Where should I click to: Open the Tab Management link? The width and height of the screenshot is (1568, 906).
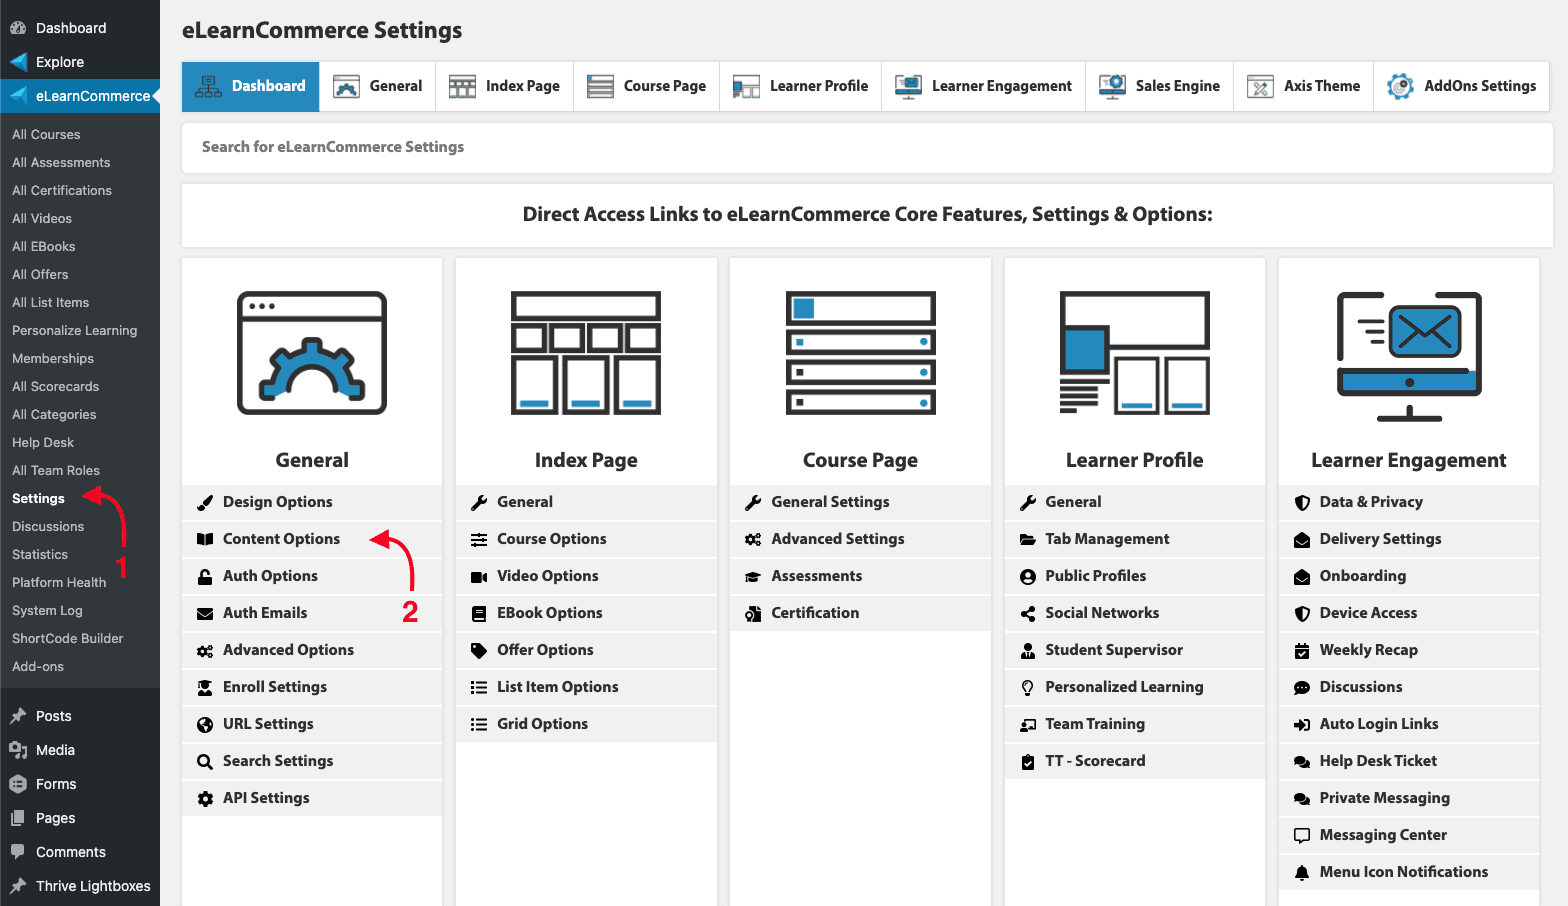pos(1107,539)
